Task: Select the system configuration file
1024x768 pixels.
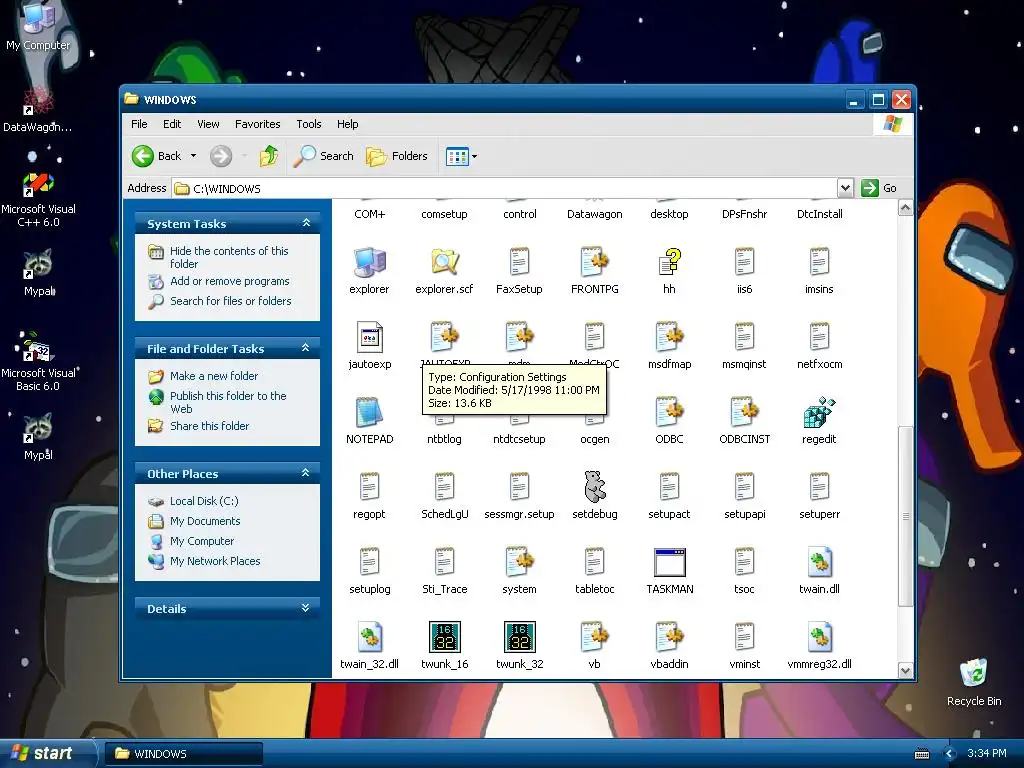Action: [519, 563]
